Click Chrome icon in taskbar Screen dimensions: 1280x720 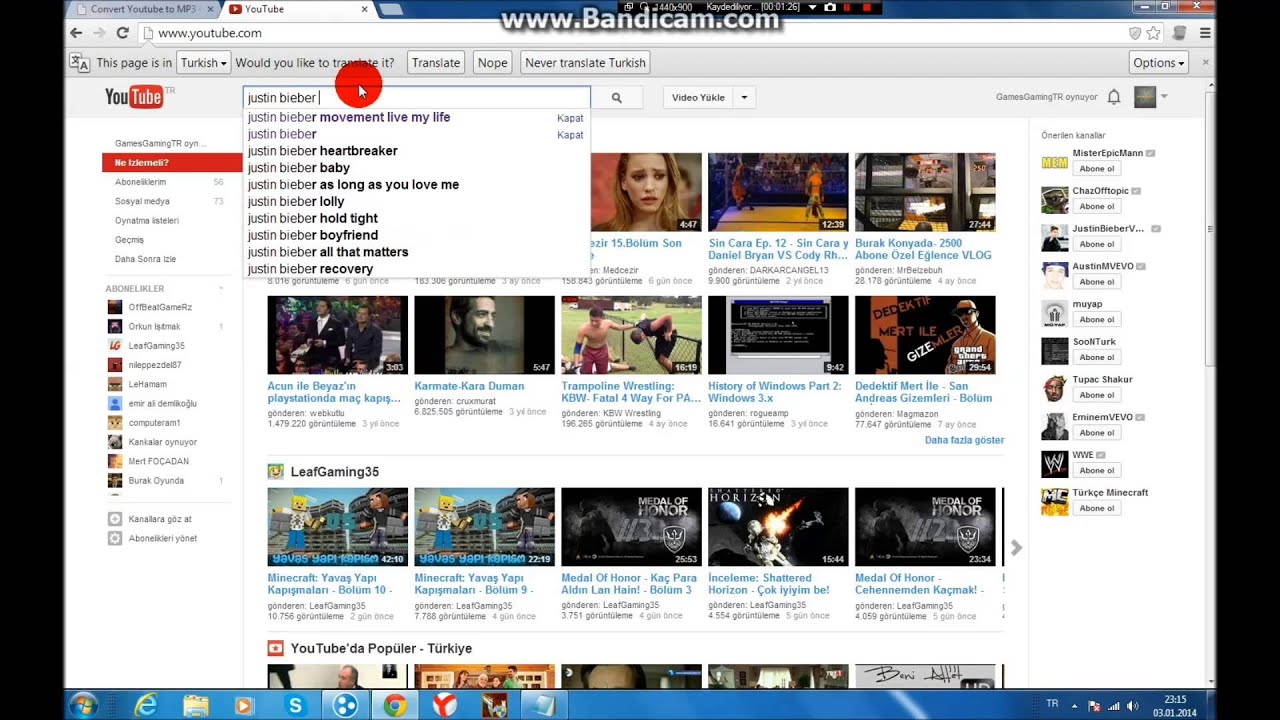point(395,705)
